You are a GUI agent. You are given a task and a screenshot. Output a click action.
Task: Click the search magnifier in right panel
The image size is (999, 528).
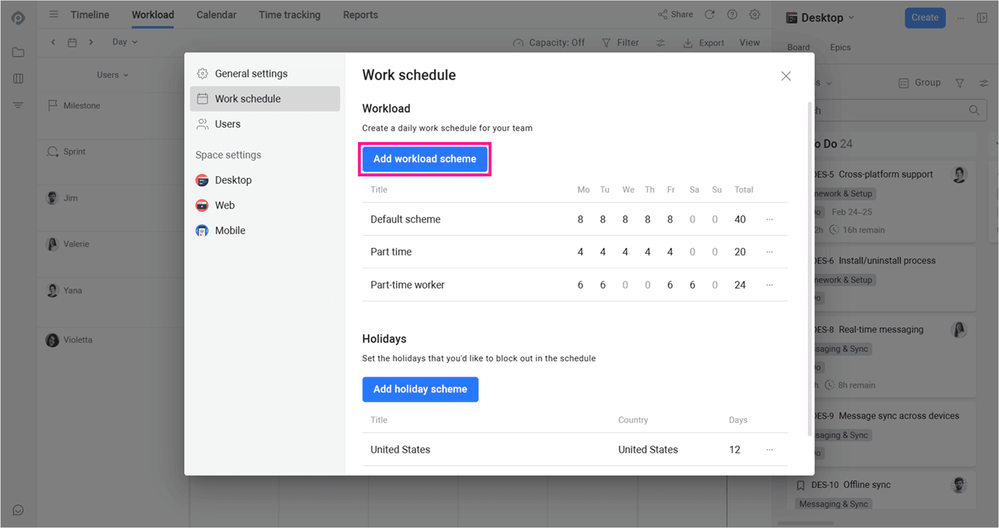click(974, 110)
